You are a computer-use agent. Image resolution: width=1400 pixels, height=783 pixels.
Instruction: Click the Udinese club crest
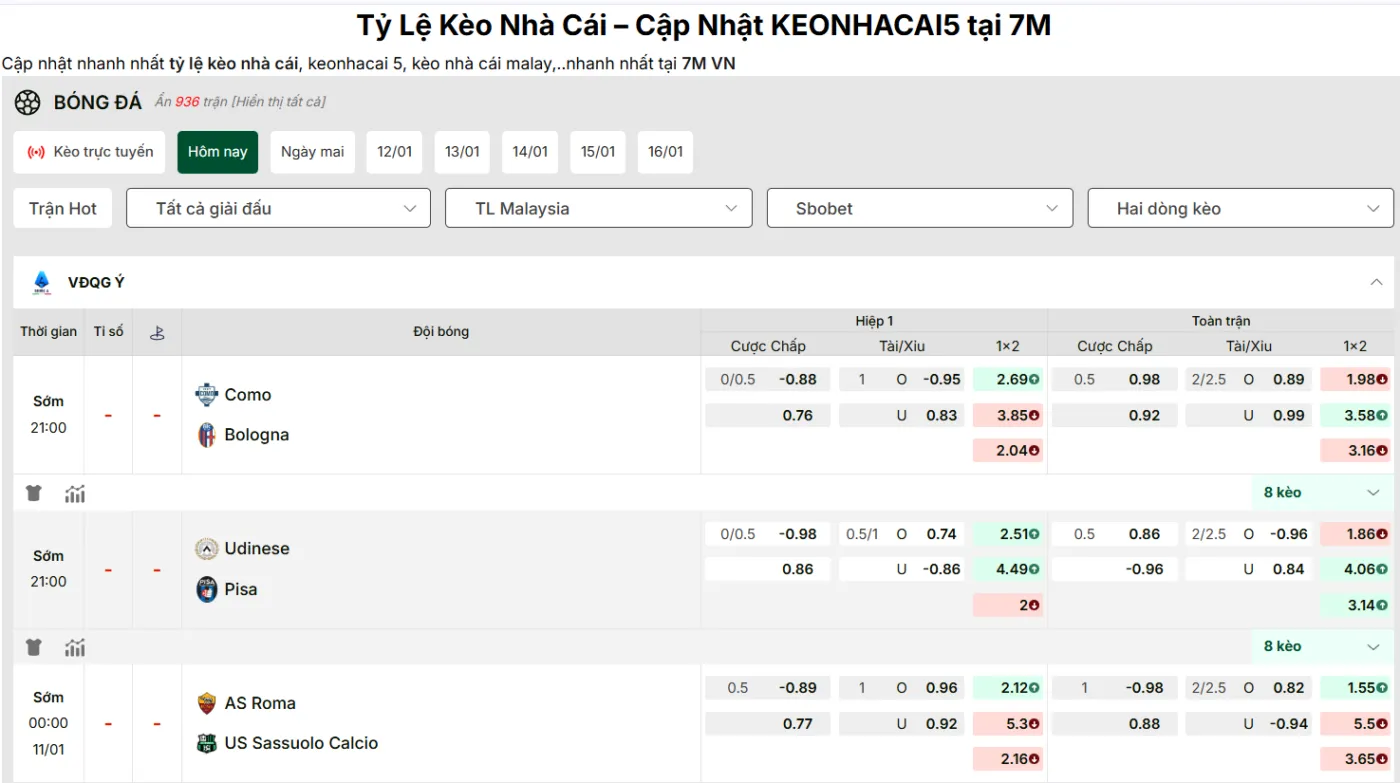pyautogui.click(x=206, y=548)
